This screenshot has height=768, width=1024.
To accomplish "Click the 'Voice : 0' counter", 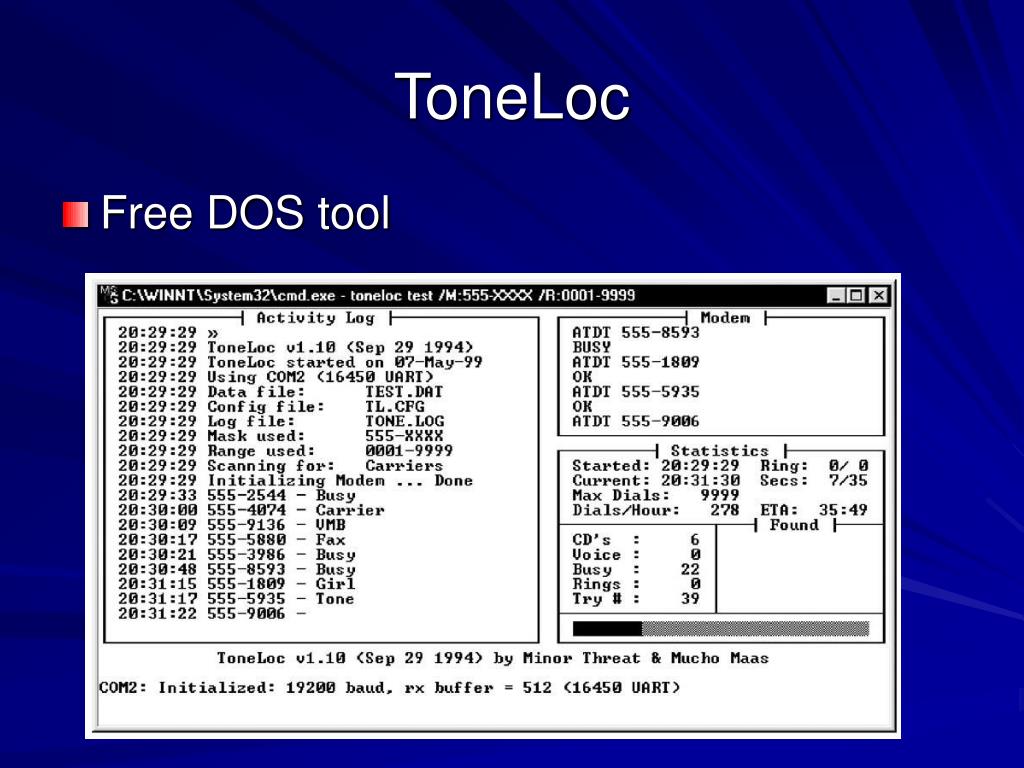I will [x=636, y=555].
